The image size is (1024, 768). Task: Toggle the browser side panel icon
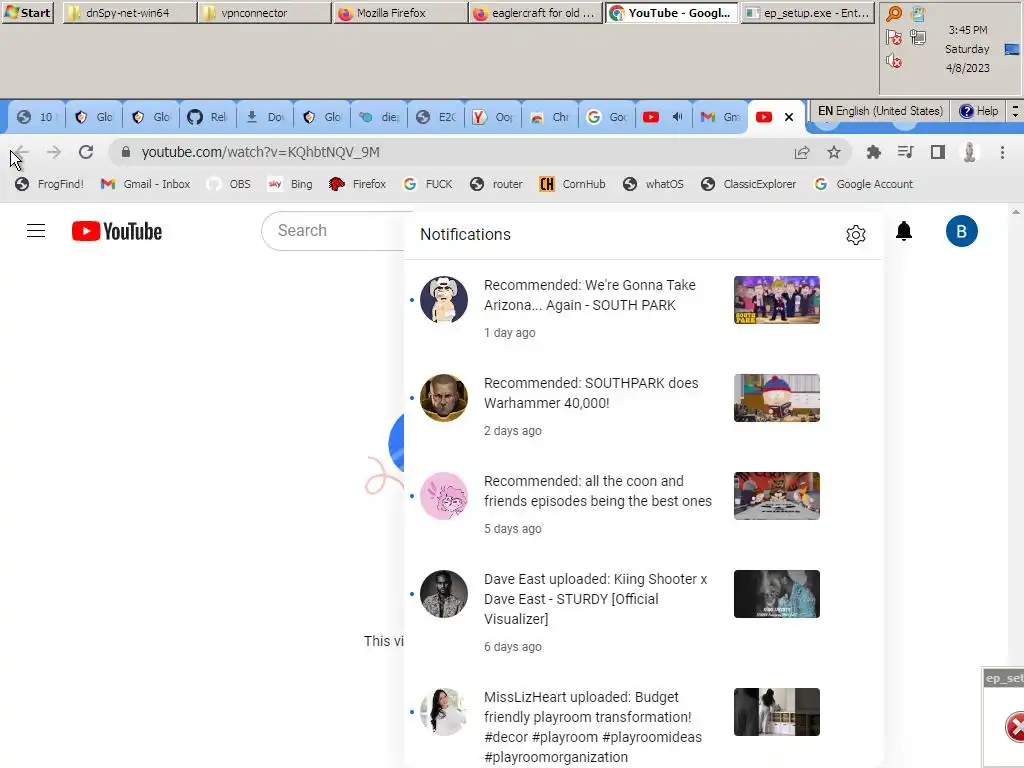[938, 152]
